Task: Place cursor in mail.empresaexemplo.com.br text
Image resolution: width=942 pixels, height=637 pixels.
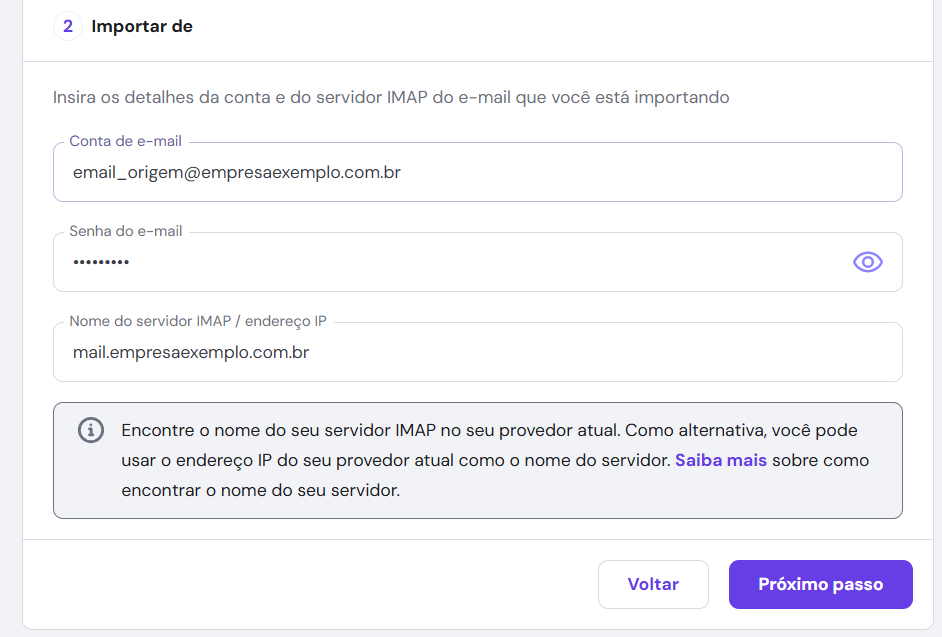Action: pos(190,352)
